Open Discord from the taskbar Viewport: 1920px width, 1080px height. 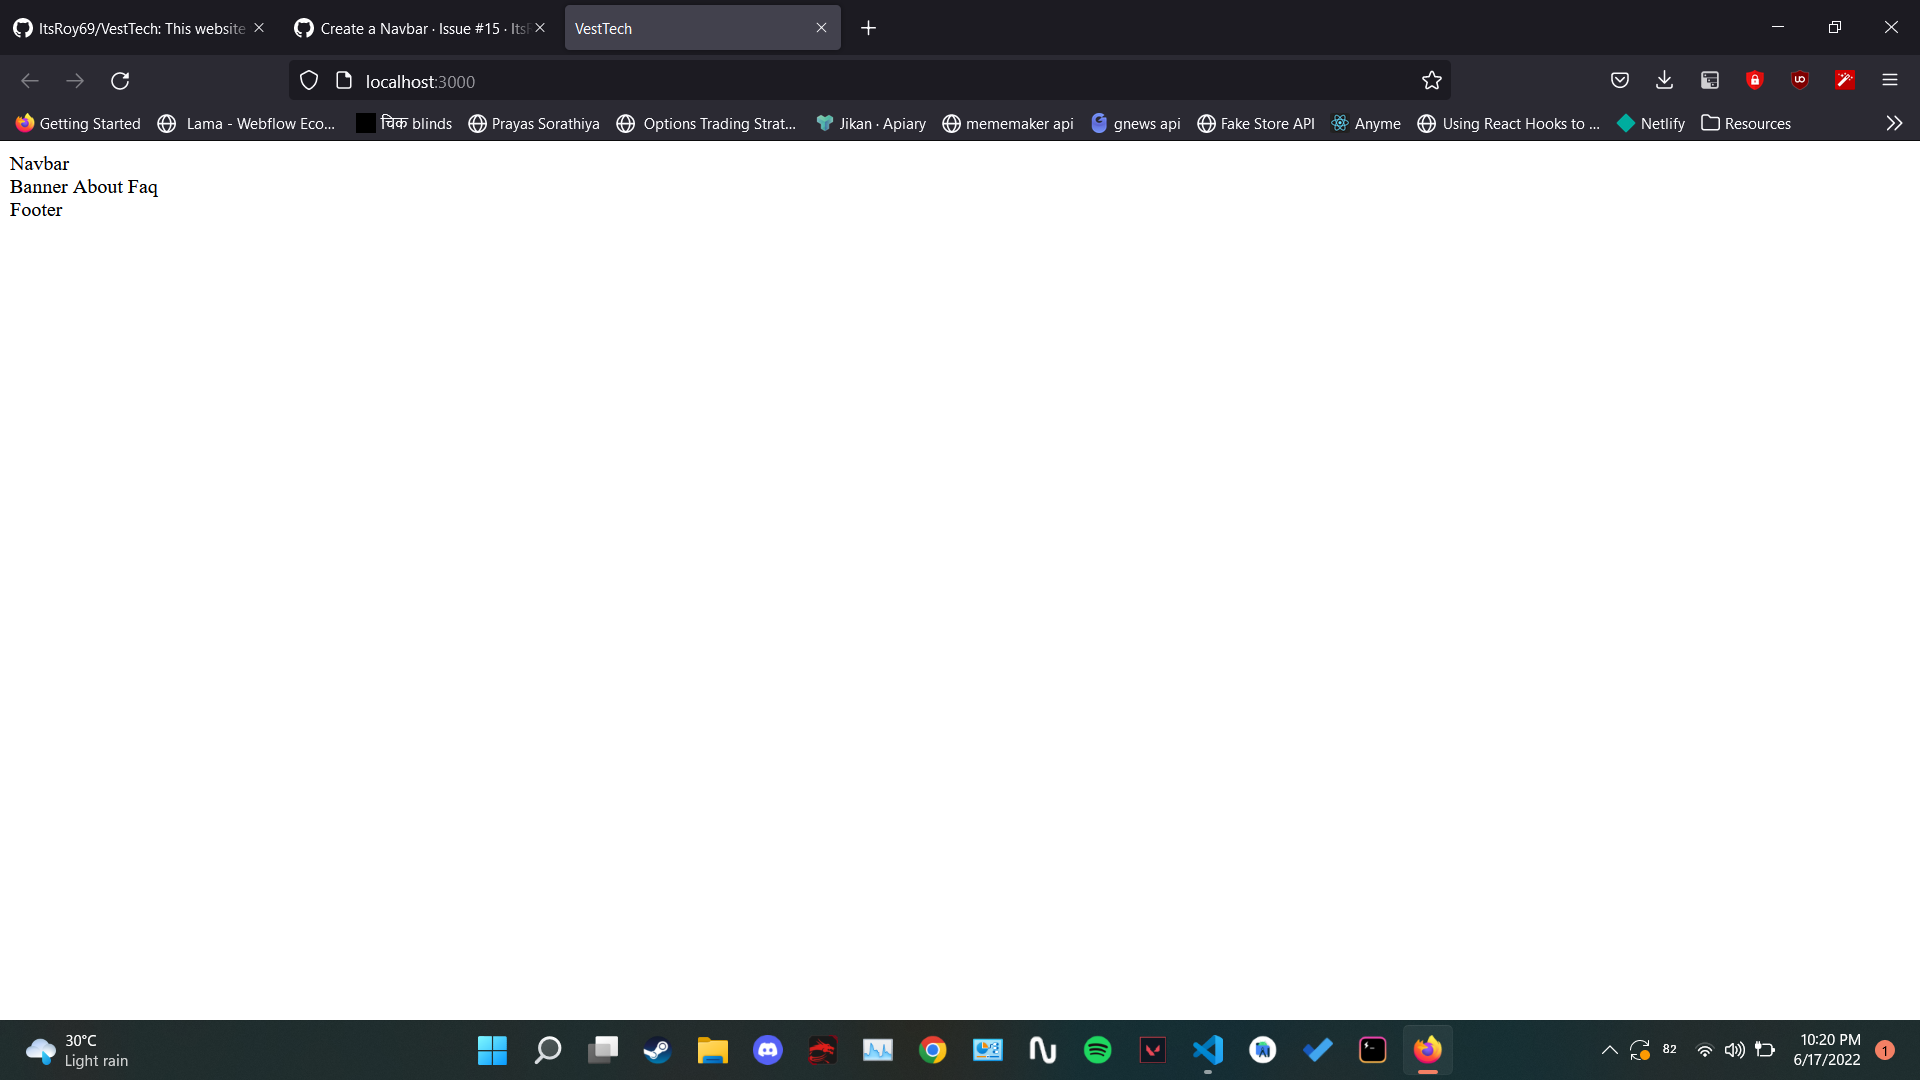[767, 1050]
